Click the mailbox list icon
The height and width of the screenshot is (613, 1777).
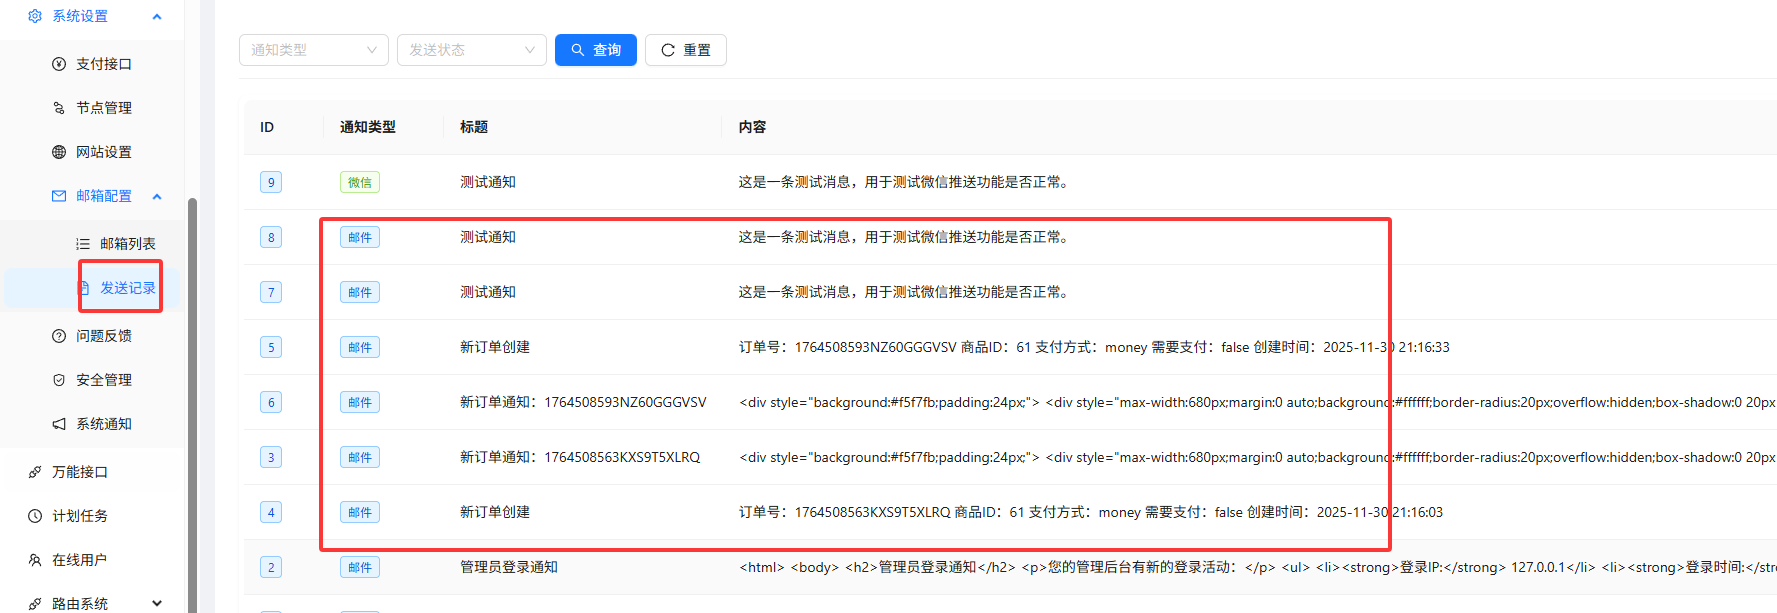[x=83, y=244]
